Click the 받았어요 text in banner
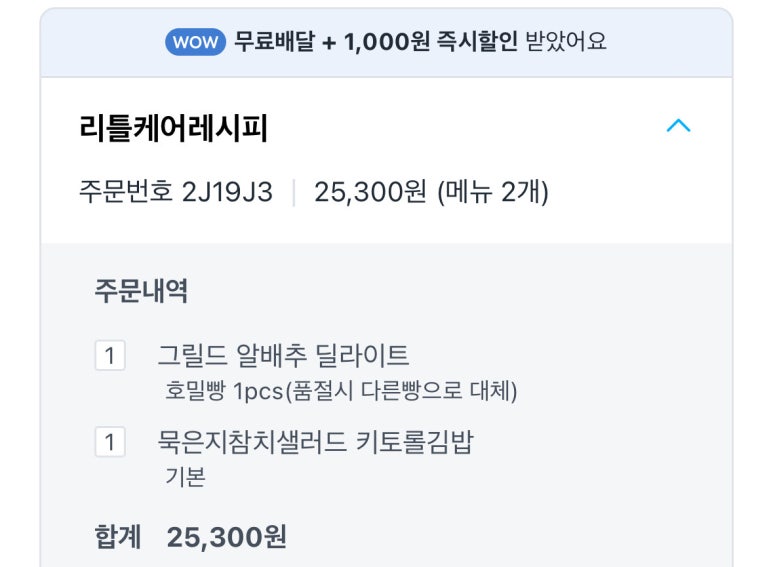This screenshot has width=773, height=567. (565, 42)
